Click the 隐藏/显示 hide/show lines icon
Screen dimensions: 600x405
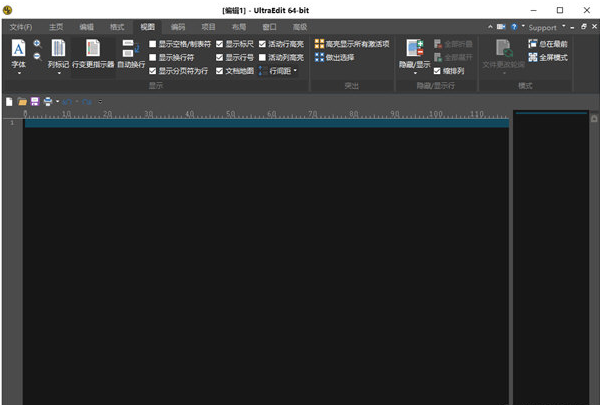[414, 49]
